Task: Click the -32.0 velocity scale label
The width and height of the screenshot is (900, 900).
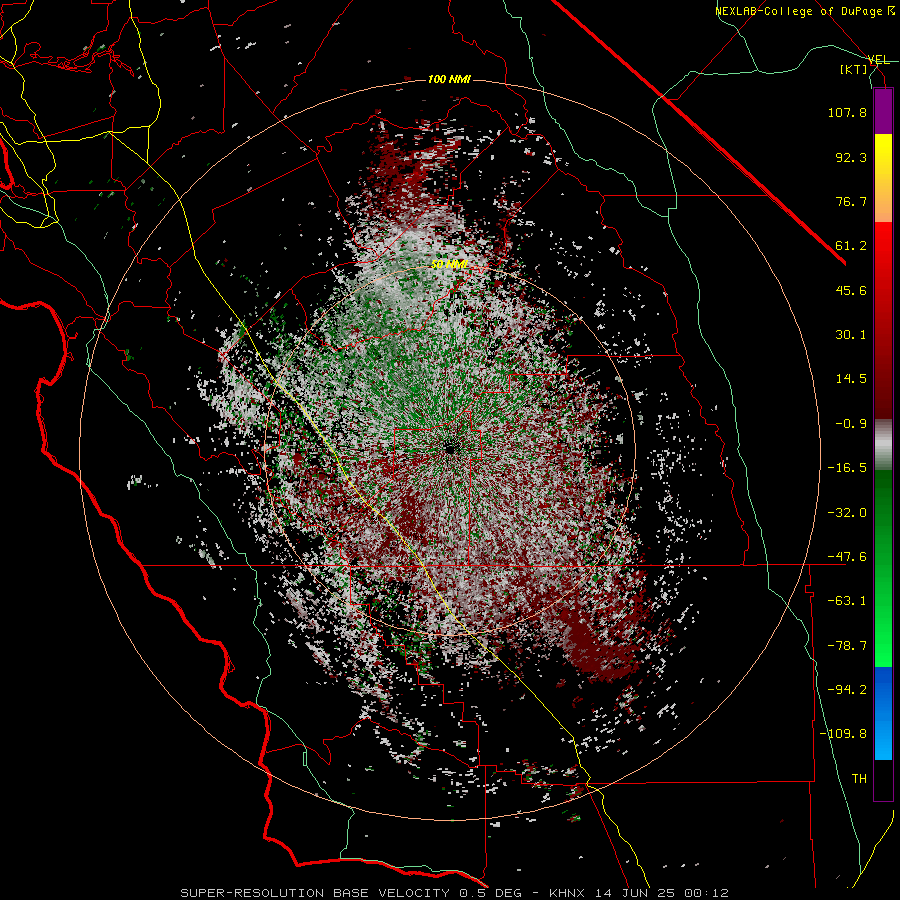Action: point(847,513)
